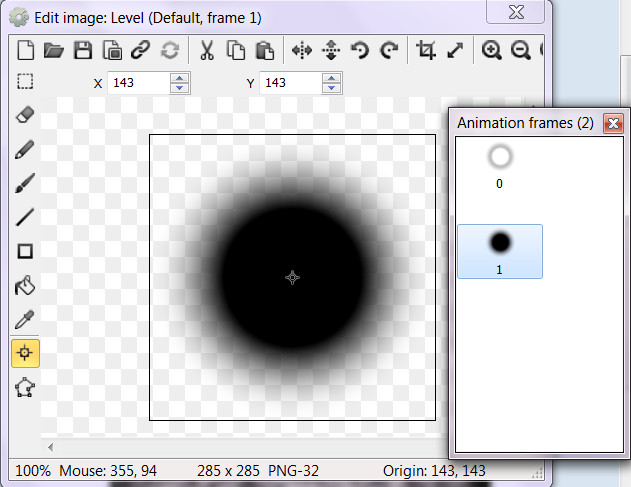Save the image with floppy disk icon
The width and height of the screenshot is (631, 487).
[84, 50]
